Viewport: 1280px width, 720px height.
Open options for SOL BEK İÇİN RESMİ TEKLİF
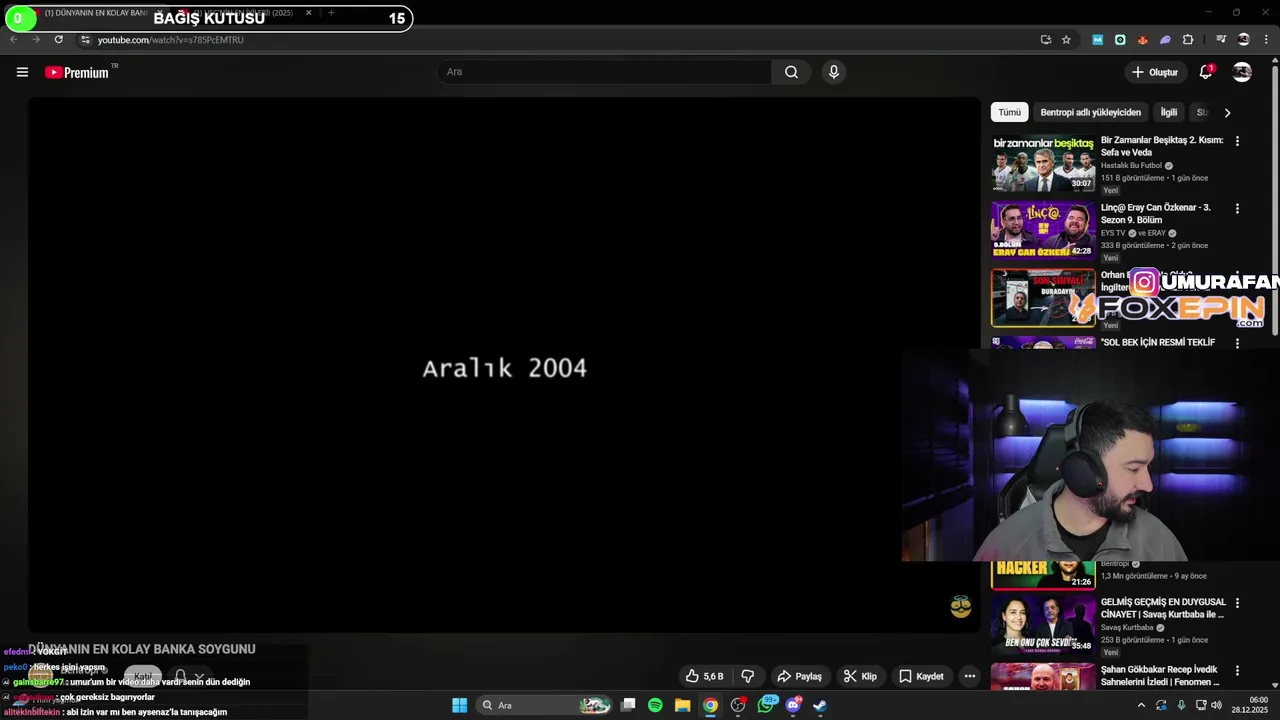[1237, 343]
